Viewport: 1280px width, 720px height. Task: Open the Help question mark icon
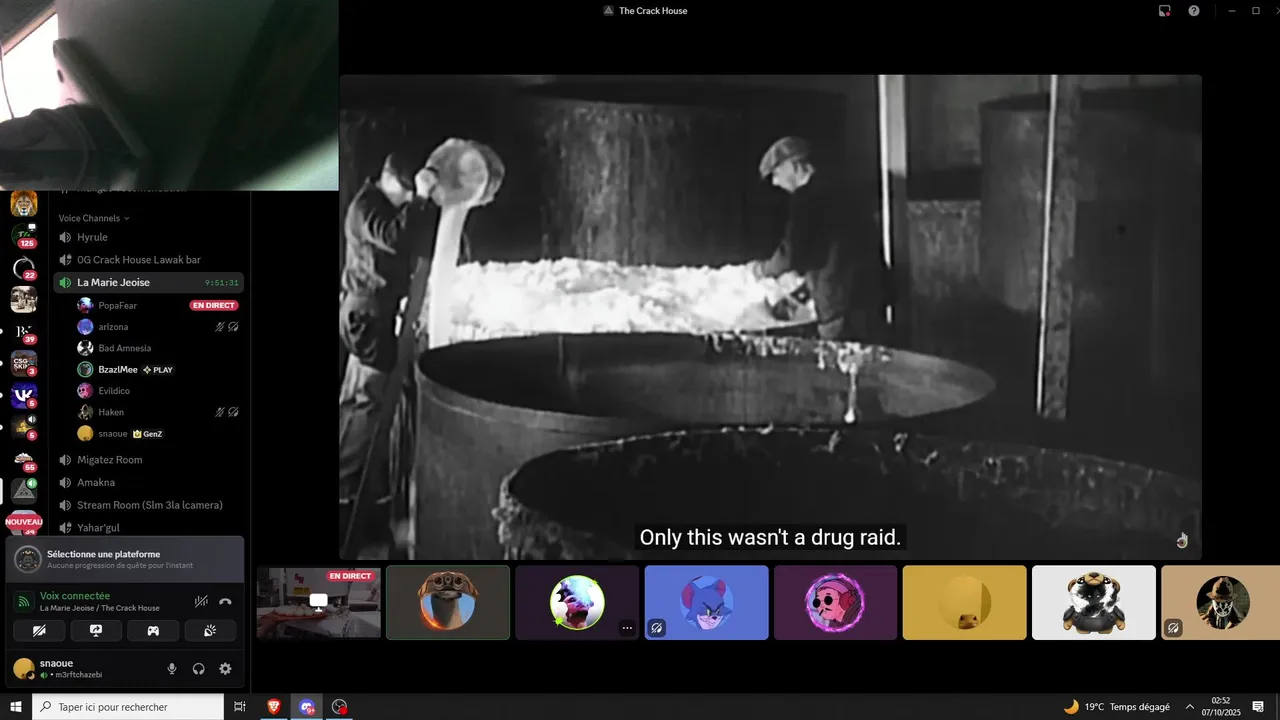pyautogui.click(x=1194, y=11)
